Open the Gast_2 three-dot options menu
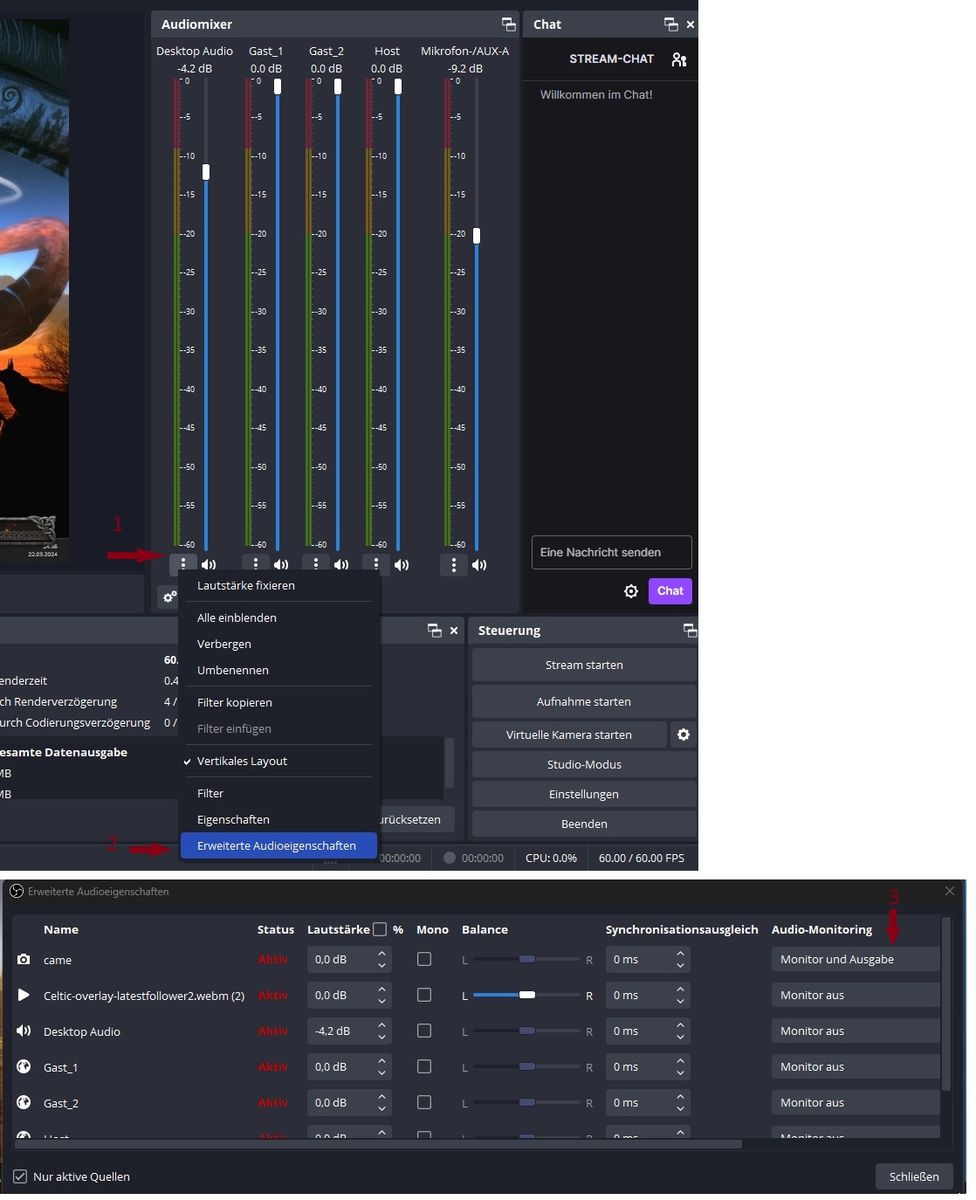 (x=316, y=565)
